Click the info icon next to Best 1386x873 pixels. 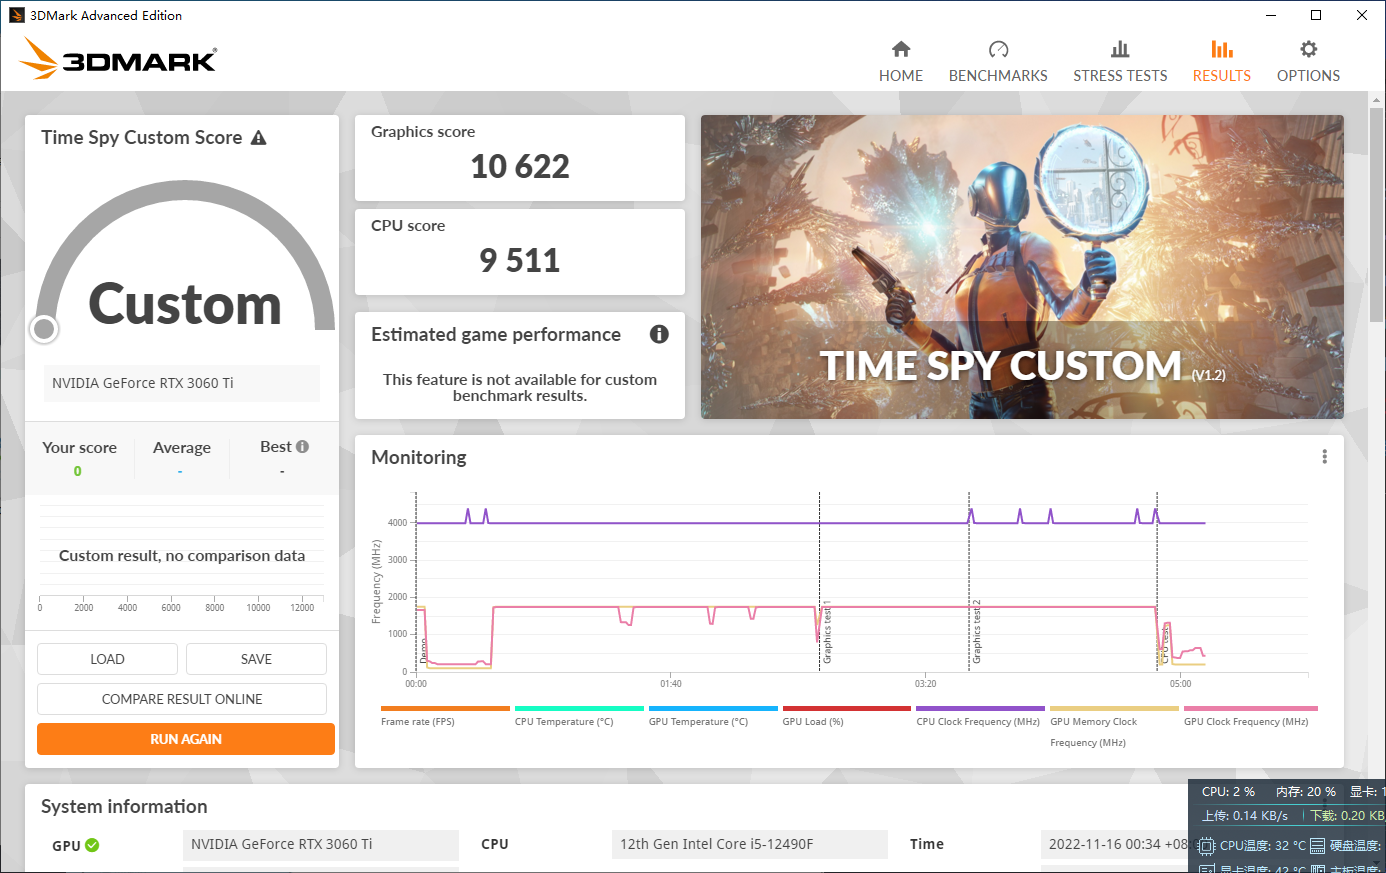tap(302, 447)
